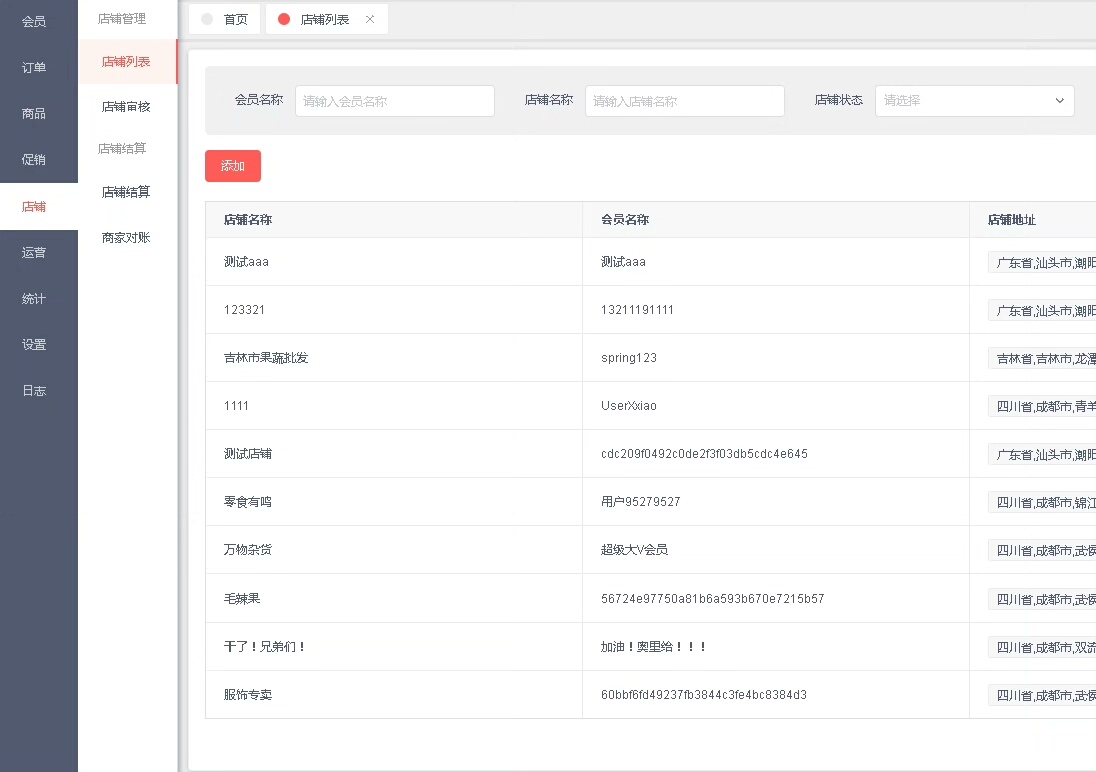This screenshot has height=772, width=1096.
Task: Go to 订单 in the sidebar
Action: tap(34, 67)
